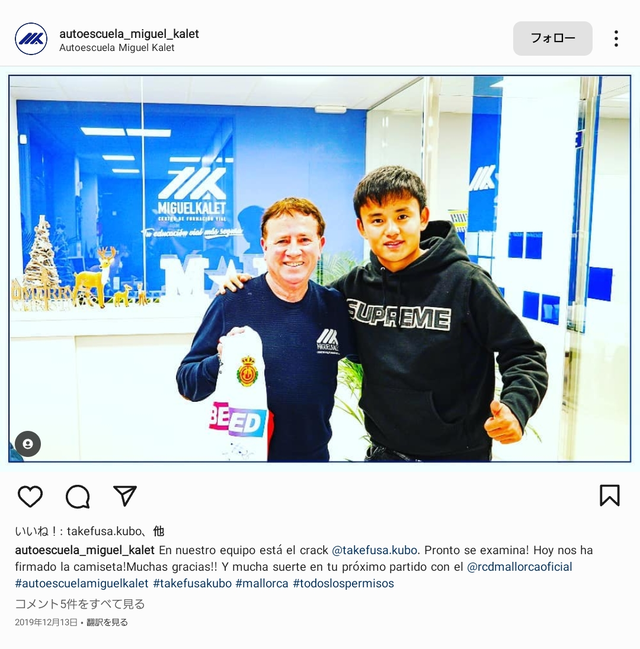The height and width of the screenshot is (649, 640).
Task: Open comments with the speech bubble icon
Action: (x=78, y=496)
